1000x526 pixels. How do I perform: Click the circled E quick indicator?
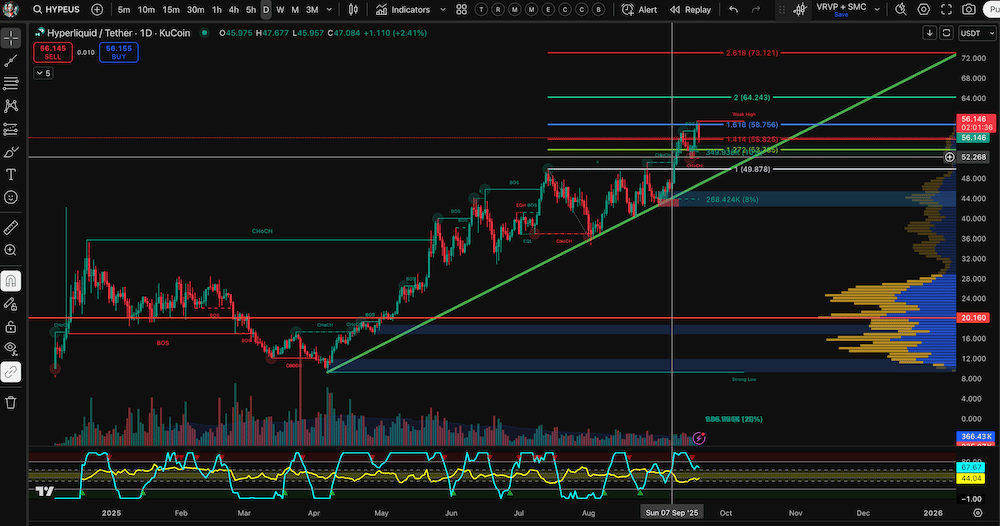pos(548,10)
